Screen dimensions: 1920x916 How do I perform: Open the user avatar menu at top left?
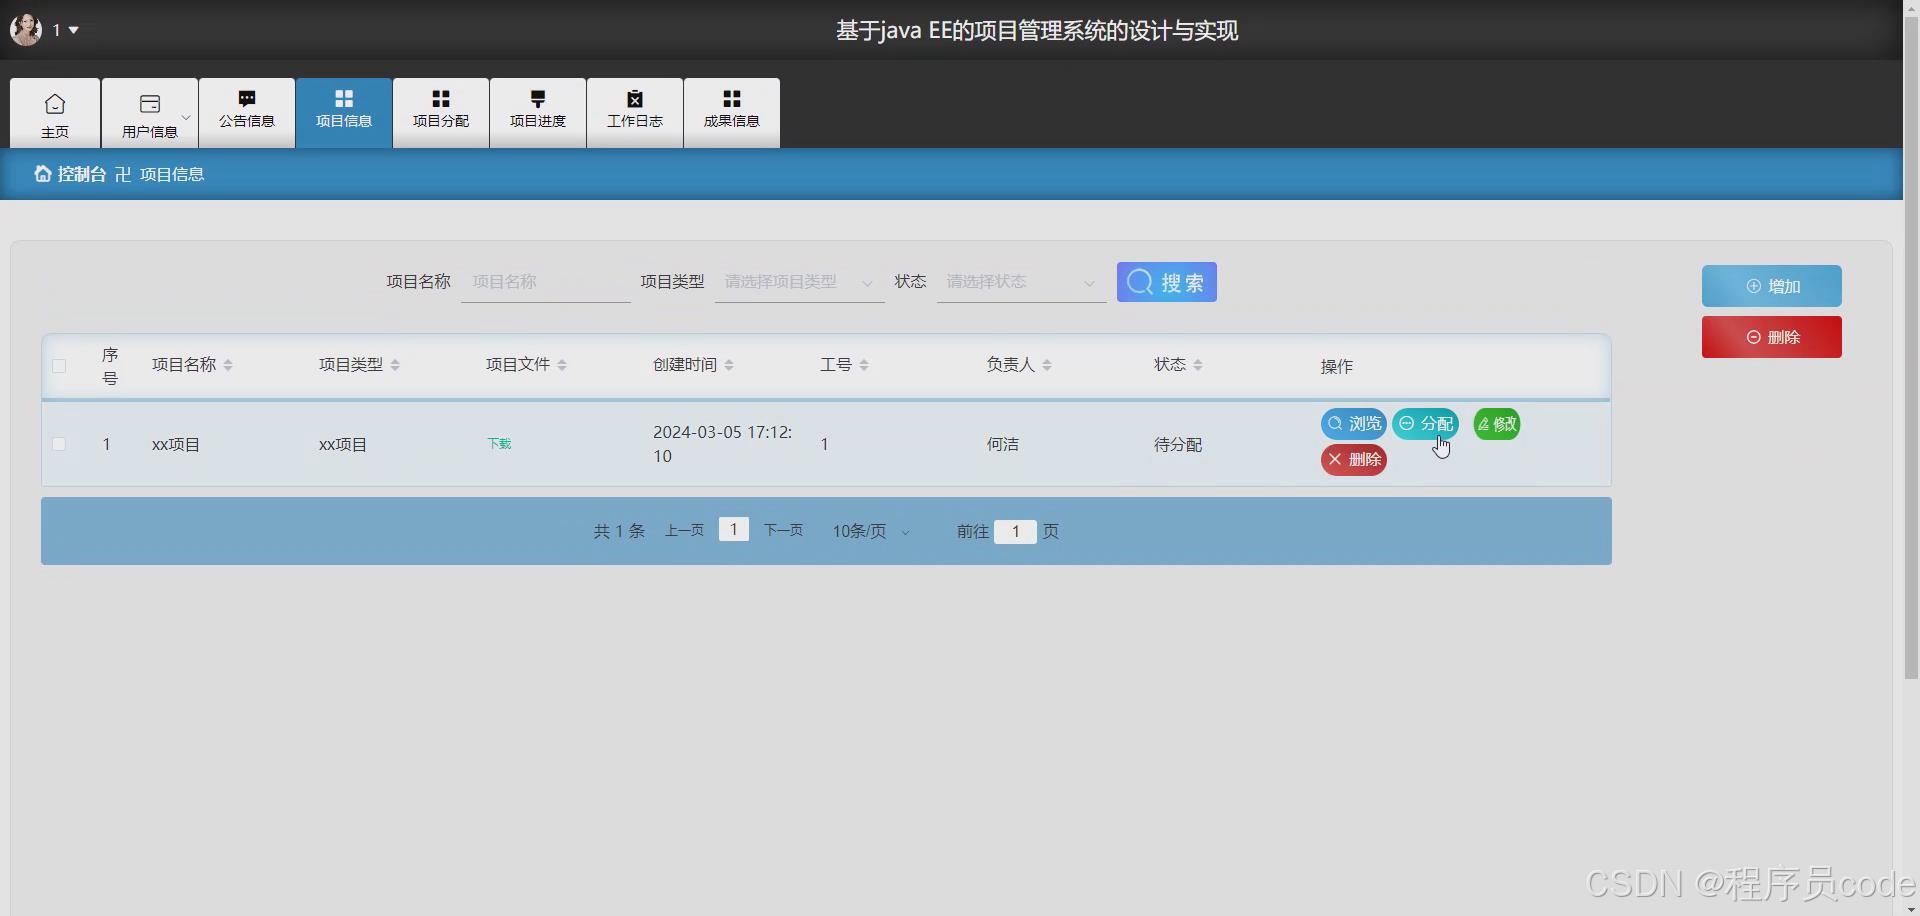click(x=26, y=29)
